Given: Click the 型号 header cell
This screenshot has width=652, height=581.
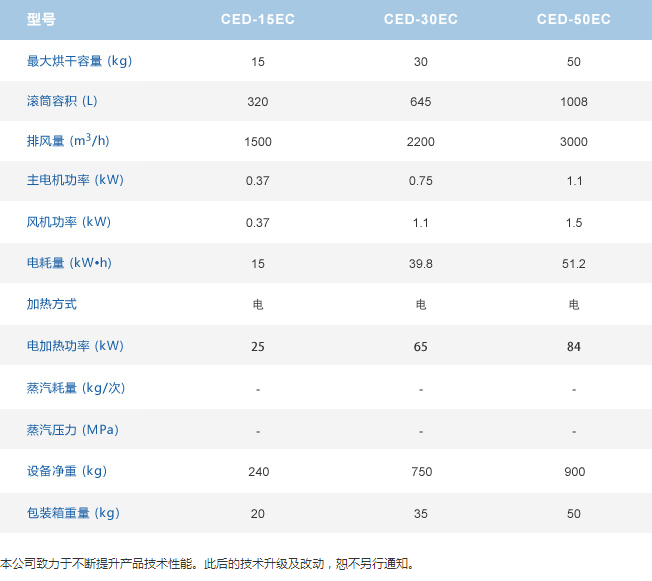Looking at the screenshot, I should coord(41,19).
